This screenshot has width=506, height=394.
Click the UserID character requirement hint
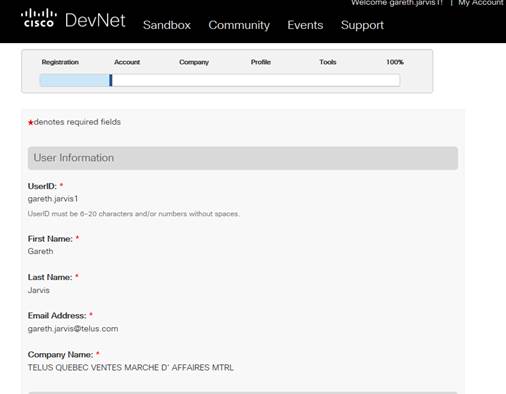tap(133, 214)
